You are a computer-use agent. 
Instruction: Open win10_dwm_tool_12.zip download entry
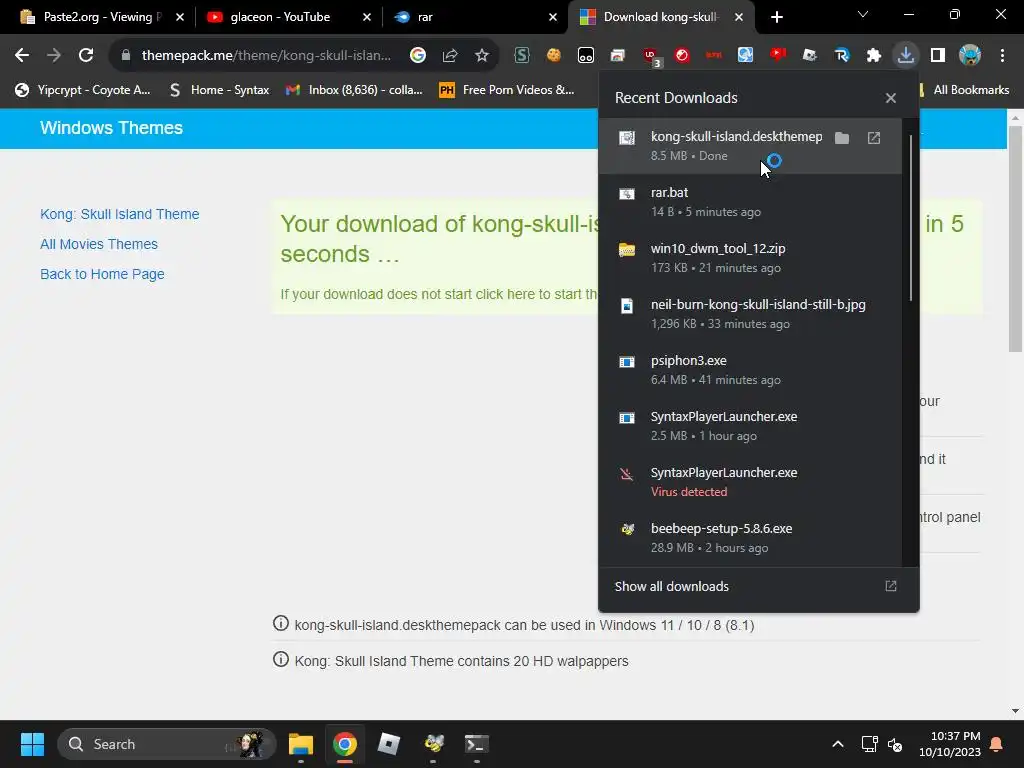pyautogui.click(x=750, y=258)
